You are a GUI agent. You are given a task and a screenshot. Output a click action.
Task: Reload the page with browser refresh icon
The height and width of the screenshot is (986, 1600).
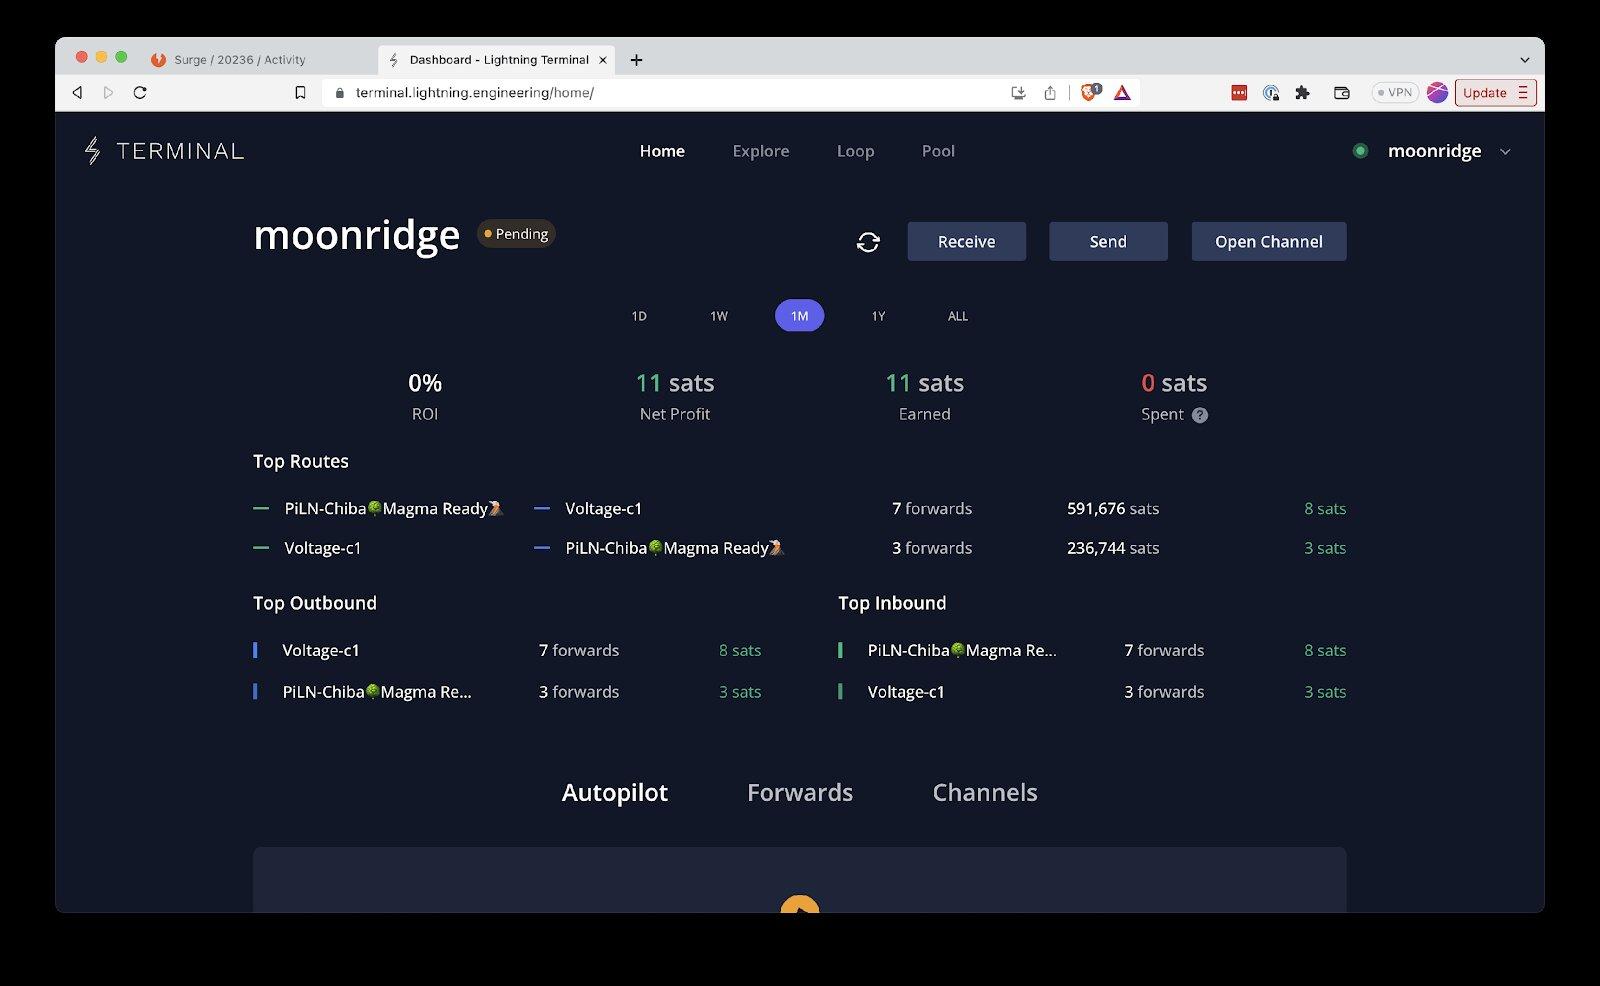point(140,93)
